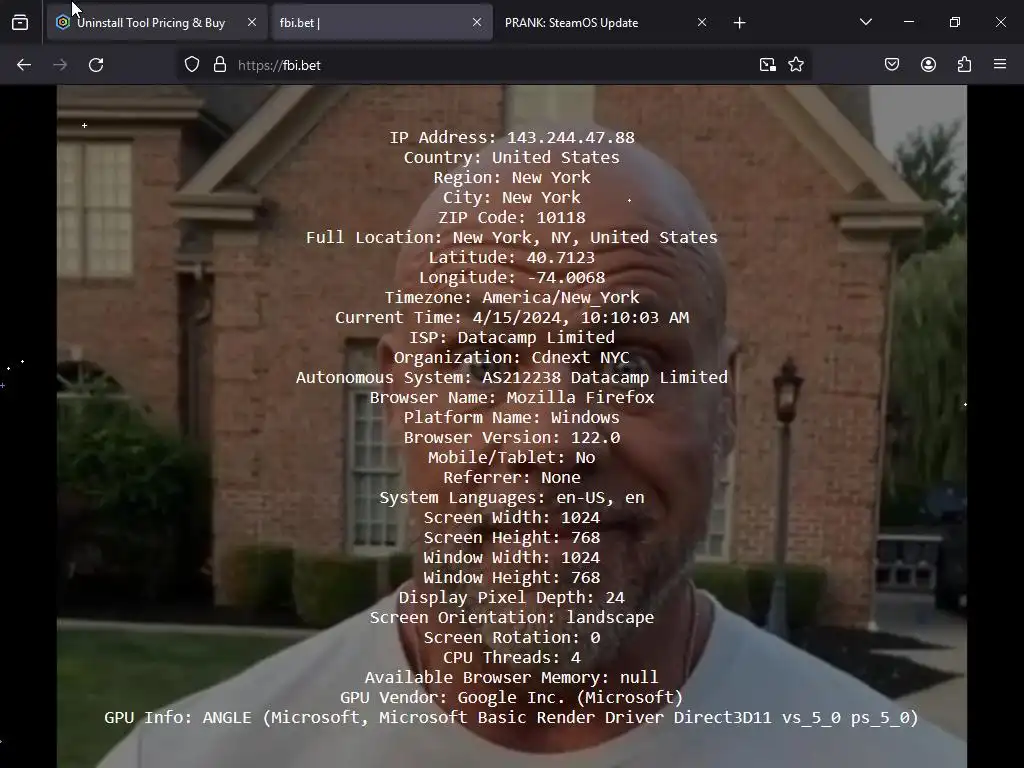The width and height of the screenshot is (1024, 768).
Task: Reload the current page
Action: click(x=96, y=65)
